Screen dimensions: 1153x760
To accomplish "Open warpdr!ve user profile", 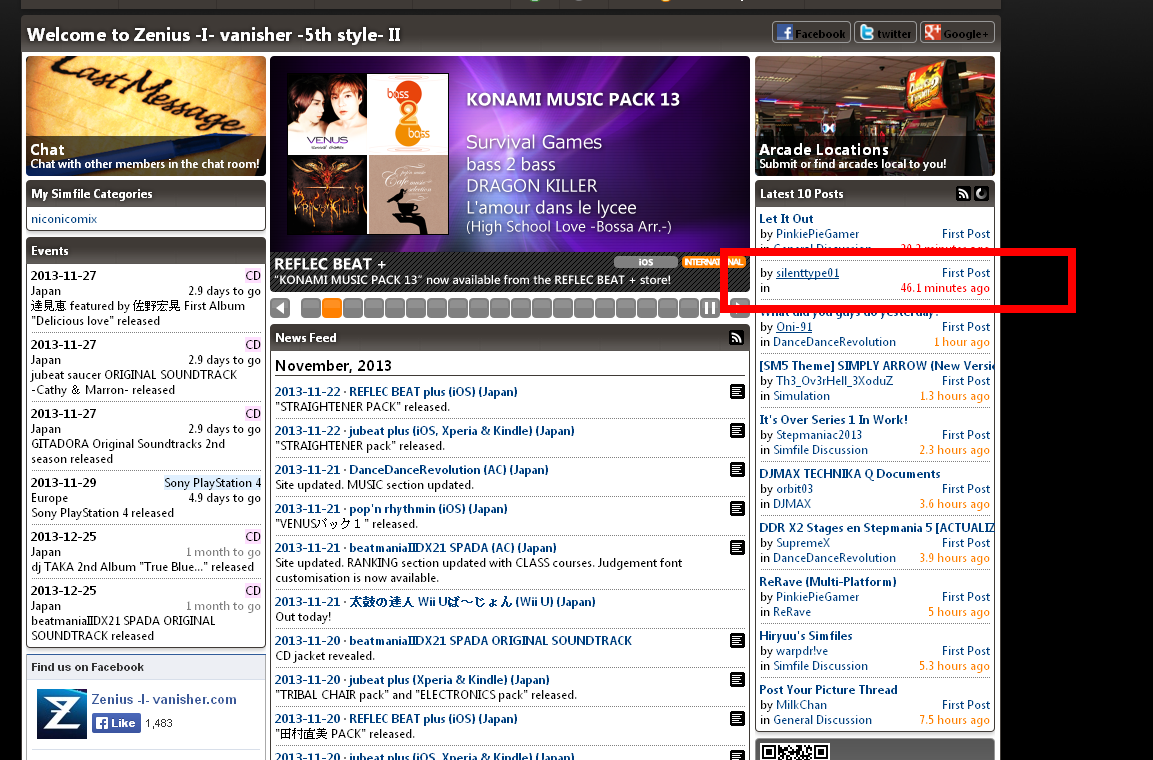I will coord(802,651).
